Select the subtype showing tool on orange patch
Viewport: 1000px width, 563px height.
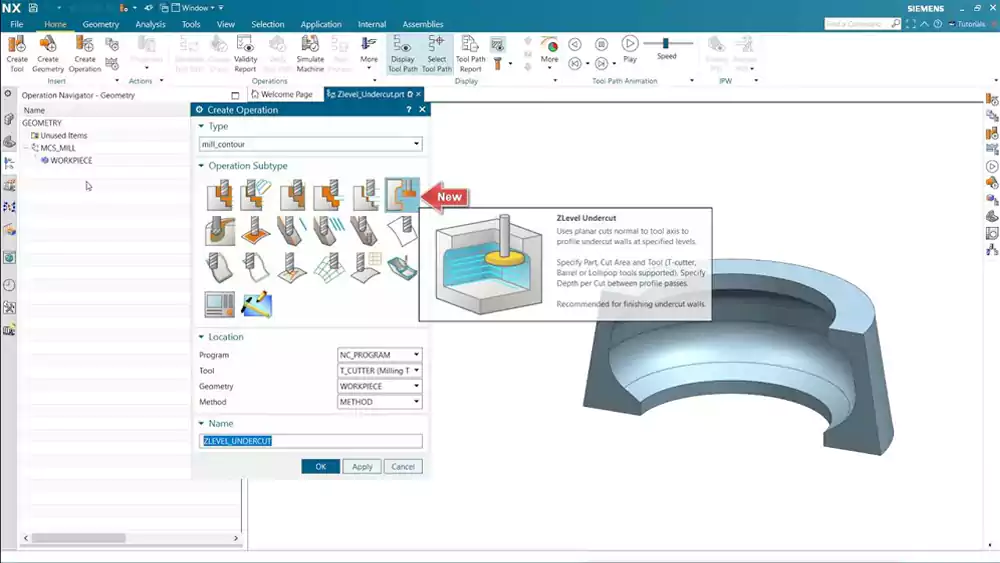click(256, 230)
